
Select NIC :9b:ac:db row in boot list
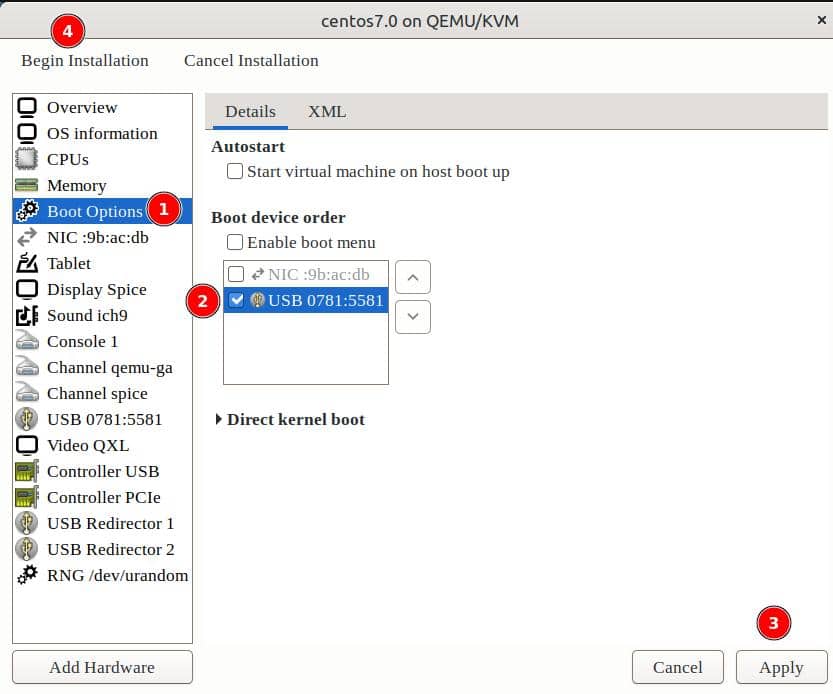[x=306, y=274]
